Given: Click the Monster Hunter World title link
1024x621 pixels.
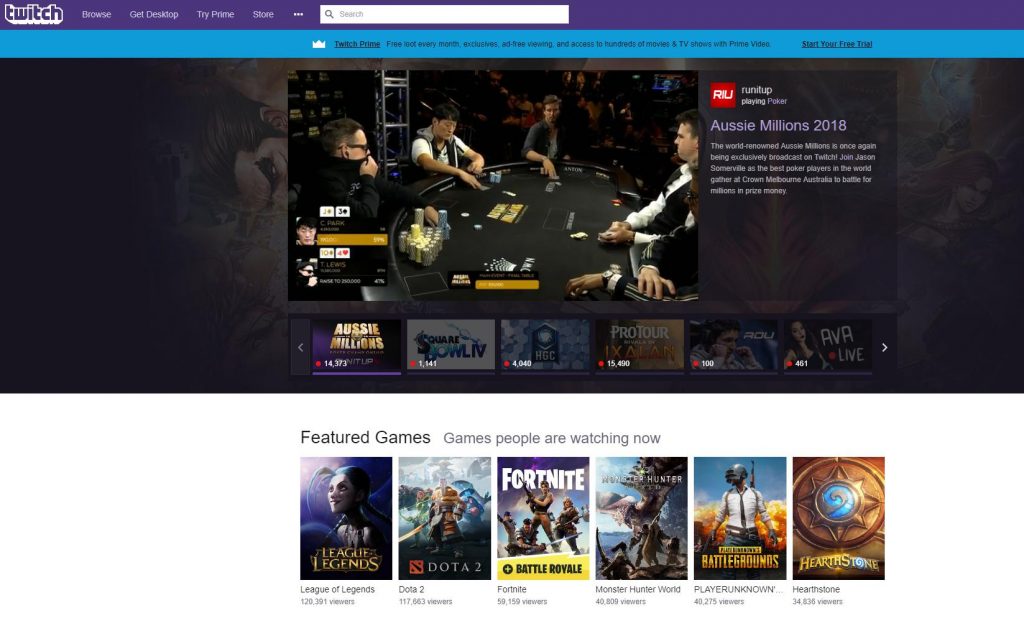Looking at the screenshot, I should click(x=638, y=589).
